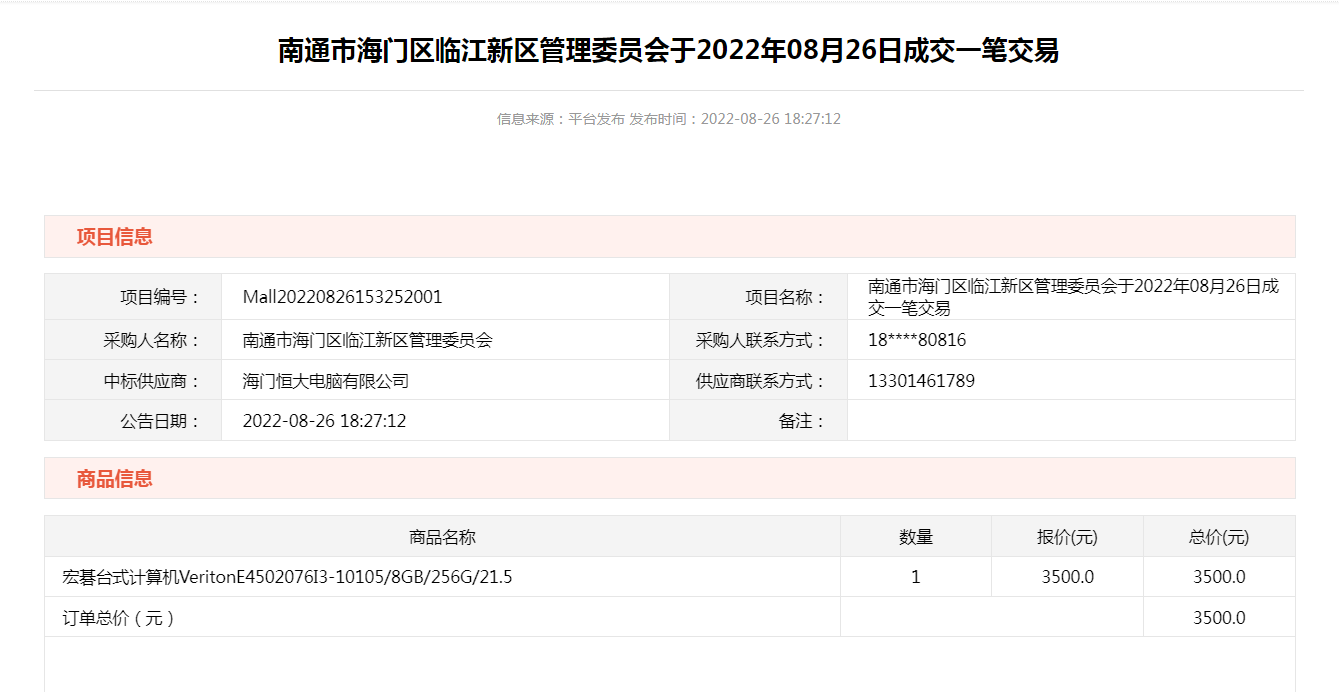Click the 3500.0 amount in 订单总价 row
1339x692 pixels.
[x=1219, y=618]
